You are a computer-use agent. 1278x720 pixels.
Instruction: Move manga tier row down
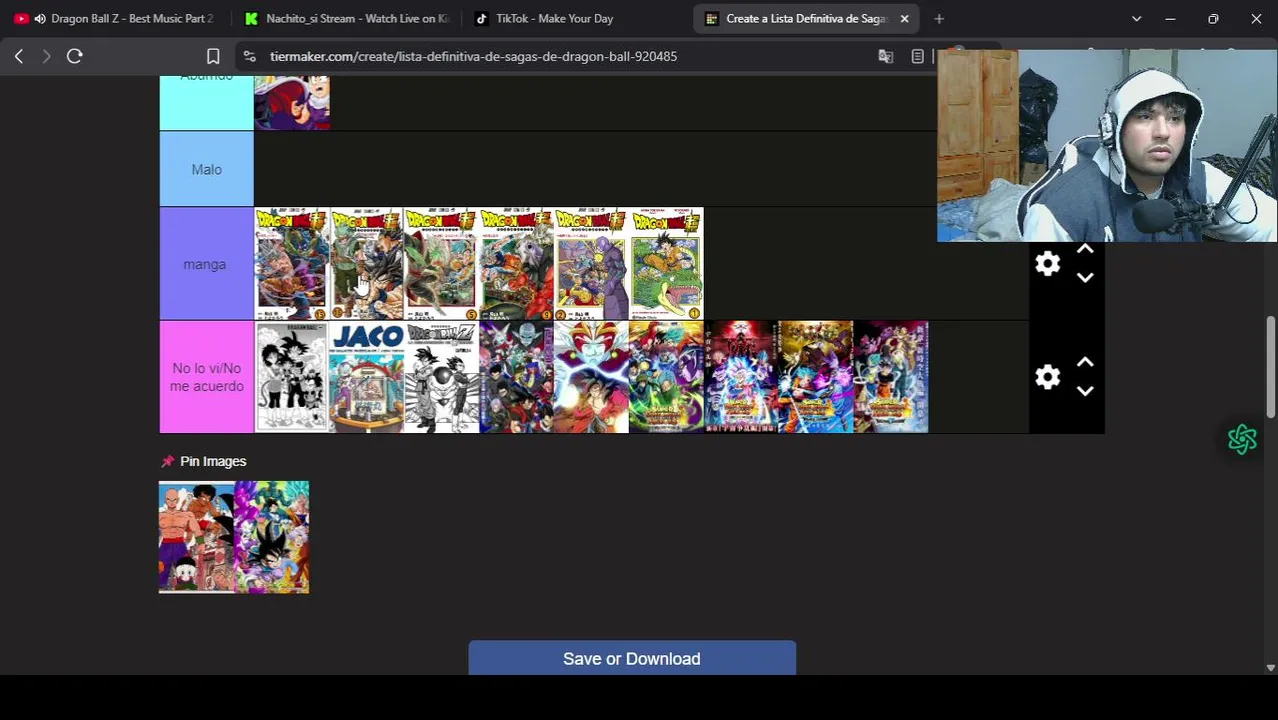pos(1085,278)
